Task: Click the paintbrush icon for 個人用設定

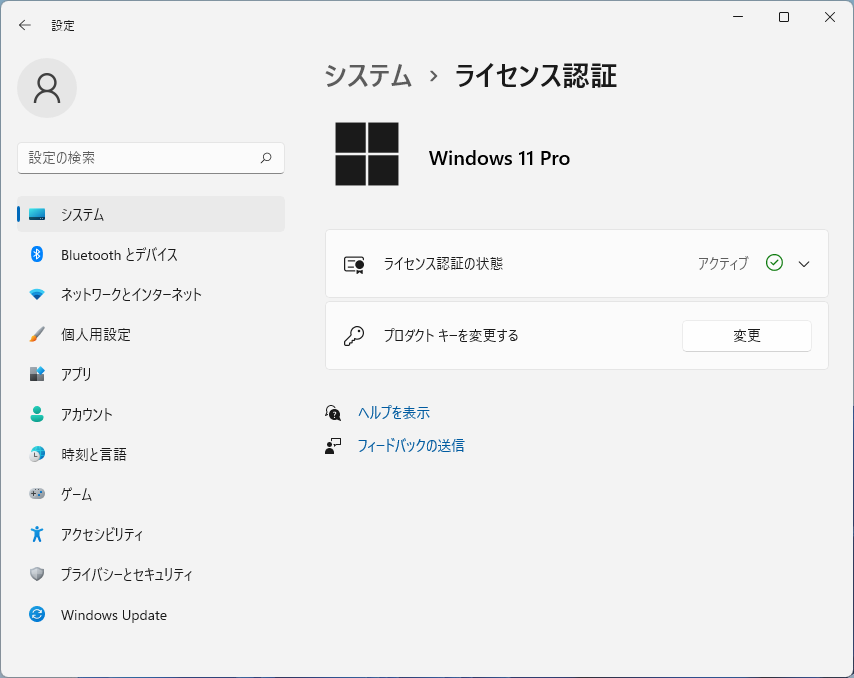Action: tap(37, 334)
